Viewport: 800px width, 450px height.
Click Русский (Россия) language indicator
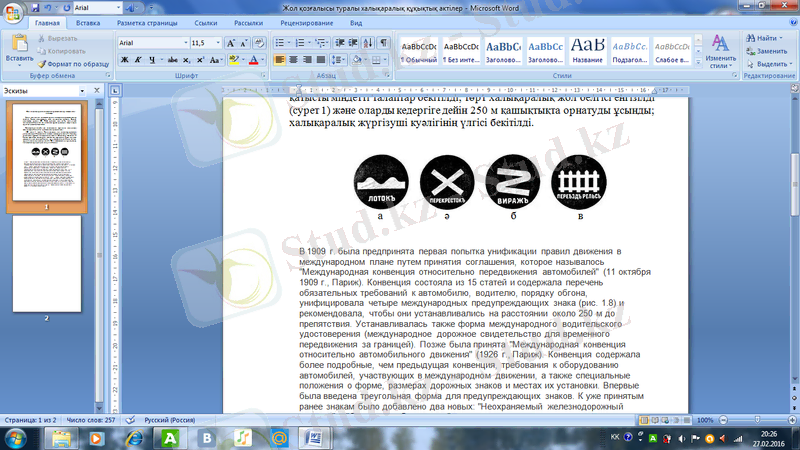pyautogui.click(x=169, y=420)
